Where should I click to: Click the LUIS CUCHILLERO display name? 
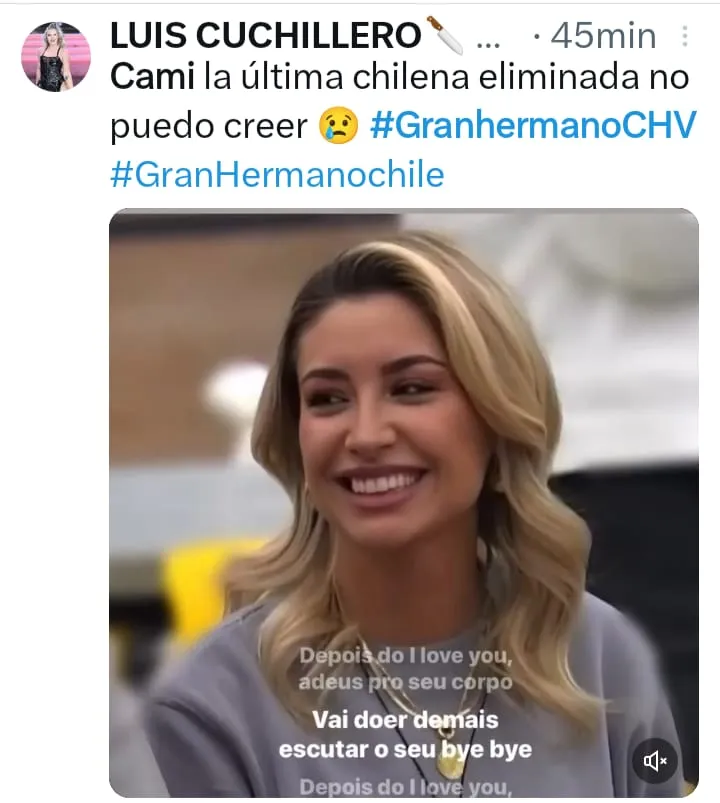(x=265, y=36)
